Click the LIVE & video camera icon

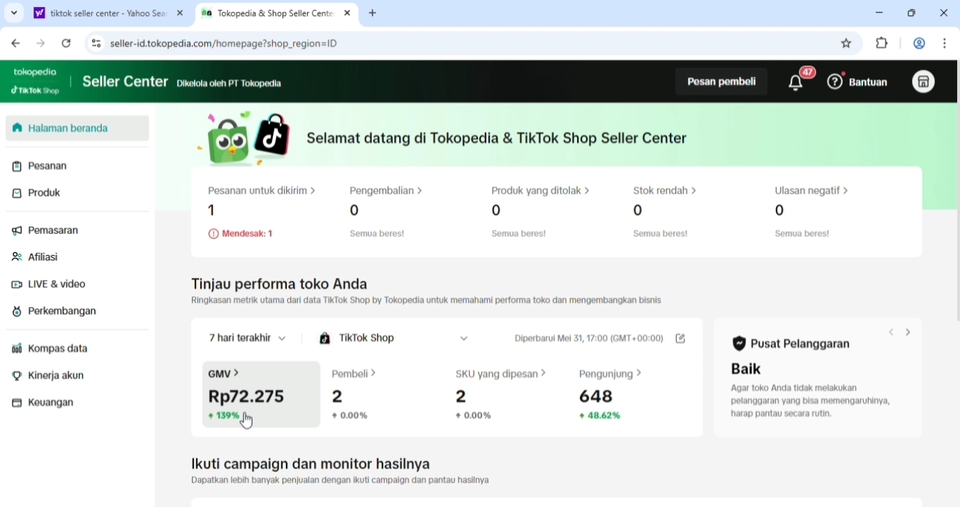pyautogui.click(x=17, y=284)
